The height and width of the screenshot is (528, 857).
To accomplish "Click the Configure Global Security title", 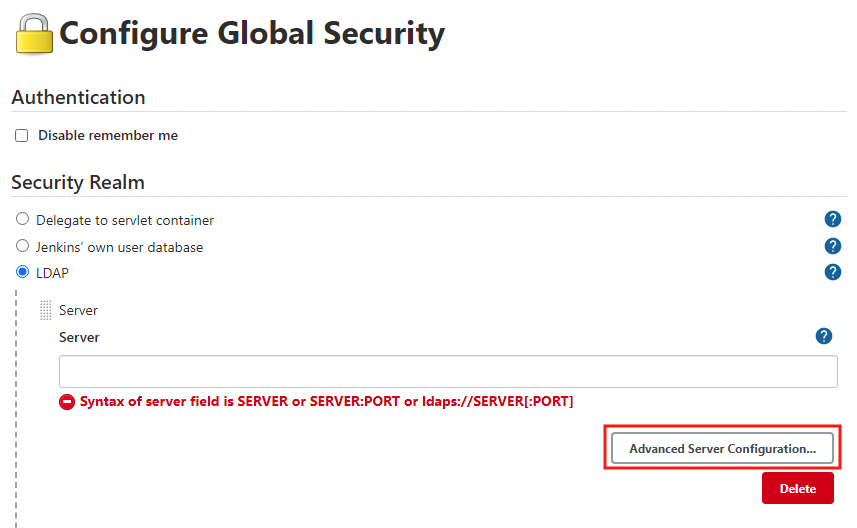I will coord(252,34).
